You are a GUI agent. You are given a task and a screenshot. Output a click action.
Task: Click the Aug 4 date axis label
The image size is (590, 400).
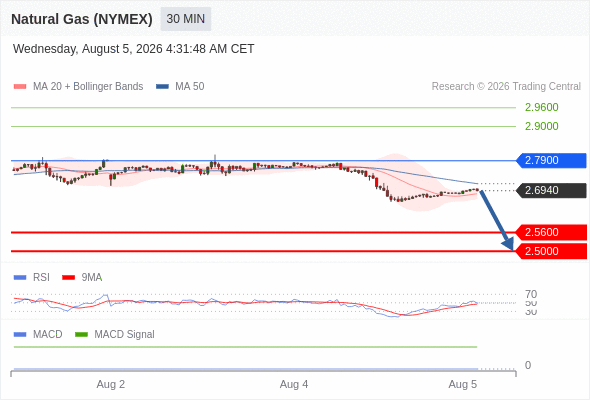(294, 384)
